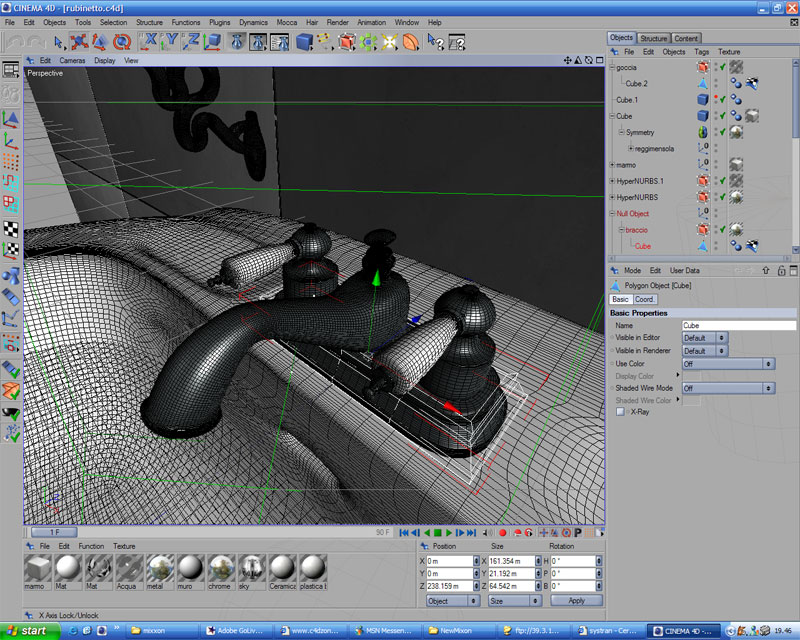Disable the Symmetry object checkmark

coord(723,132)
